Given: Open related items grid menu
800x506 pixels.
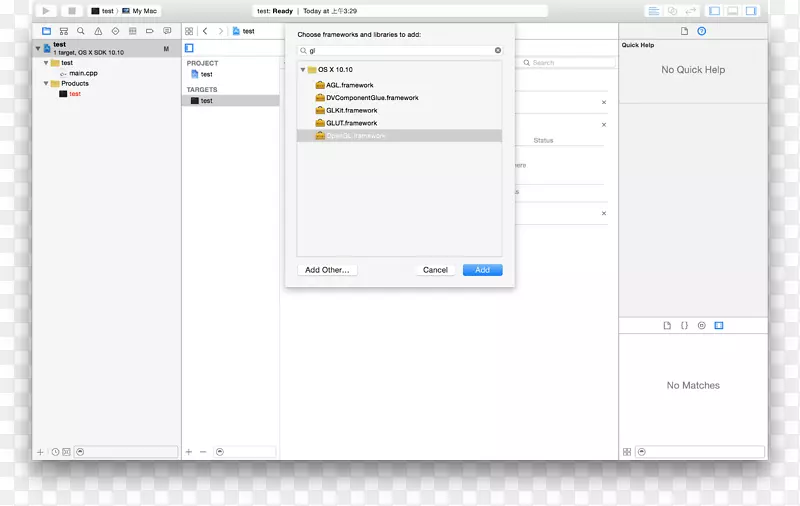Looking at the screenshot, I should pyautogui.click(x=189, y=31).
